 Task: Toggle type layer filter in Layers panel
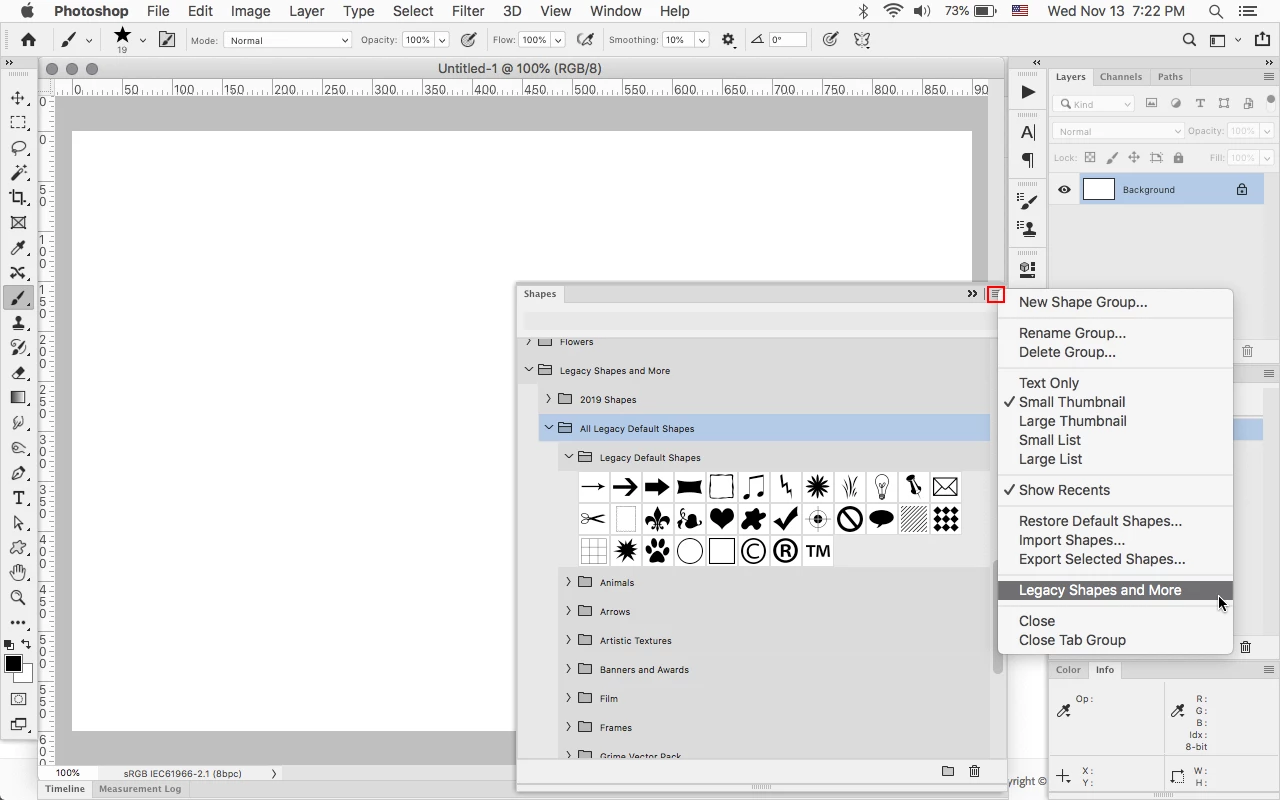coord(1200,103)
